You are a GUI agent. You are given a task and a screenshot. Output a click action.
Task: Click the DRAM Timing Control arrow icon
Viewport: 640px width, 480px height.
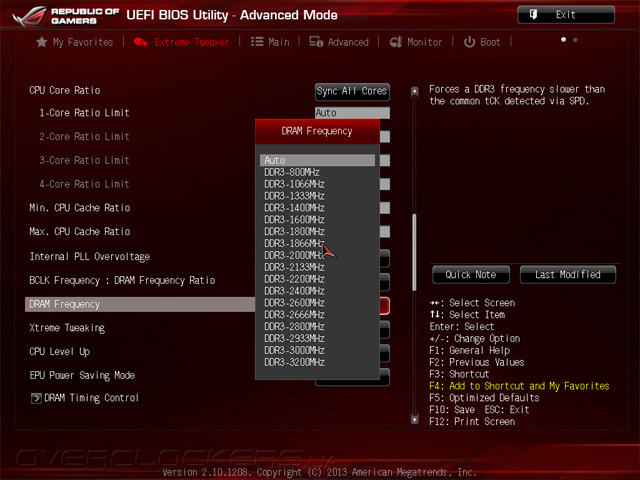[36, 398]
